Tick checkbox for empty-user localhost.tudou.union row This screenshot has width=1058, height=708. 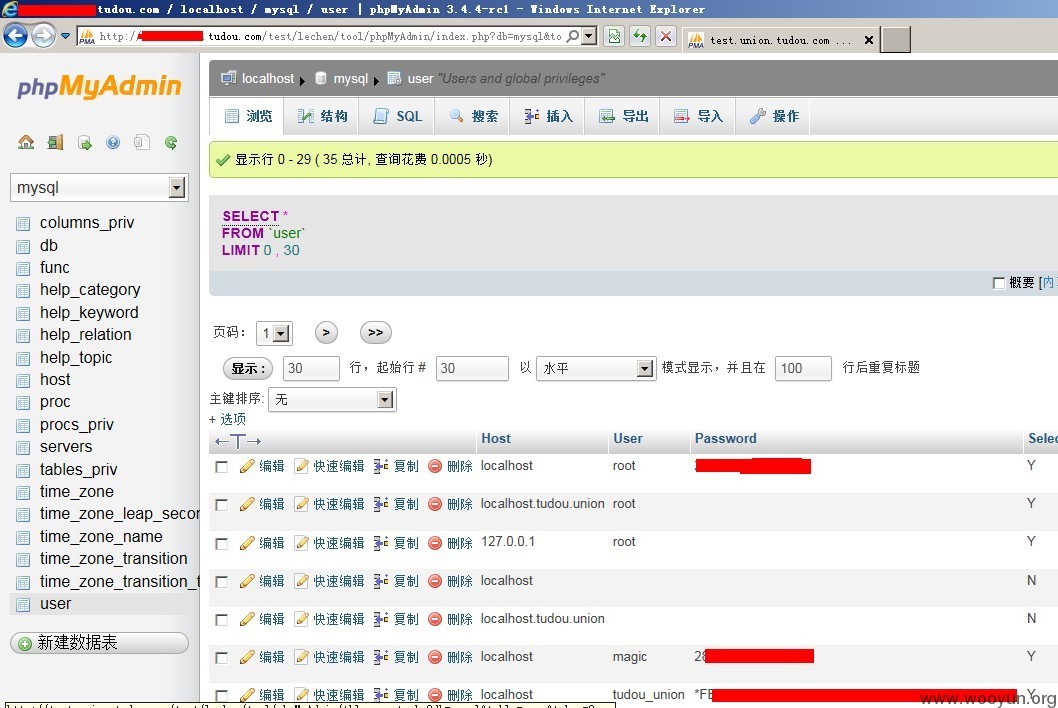click(221, 620)
